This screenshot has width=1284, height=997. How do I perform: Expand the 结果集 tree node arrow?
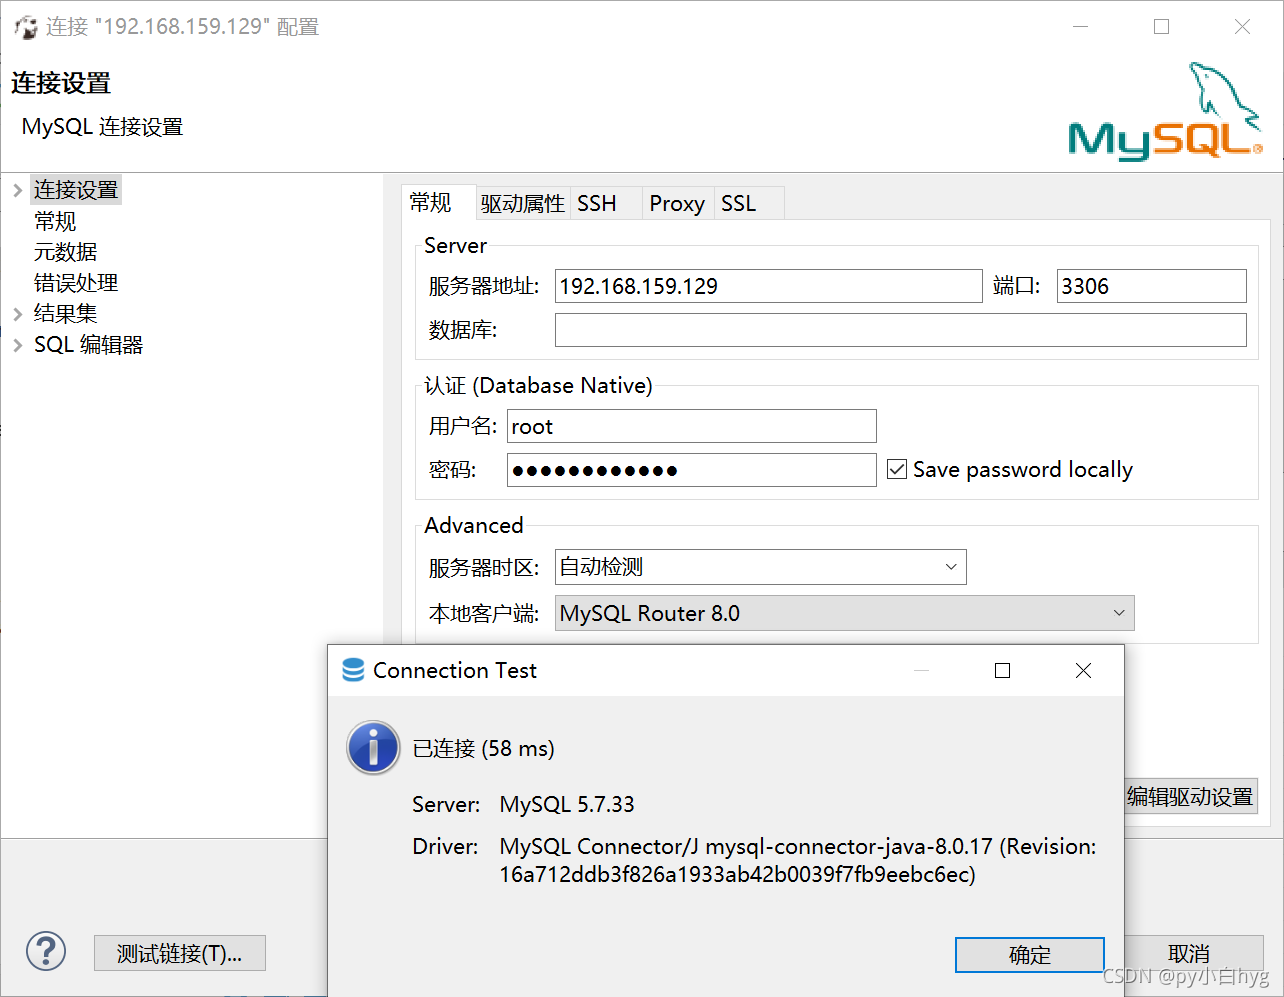[x=17, y=314]
